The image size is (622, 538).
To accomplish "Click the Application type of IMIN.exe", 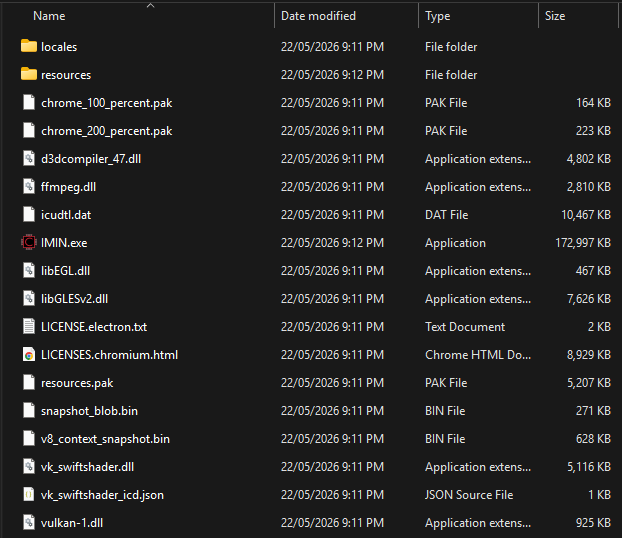I will (455, 243).
